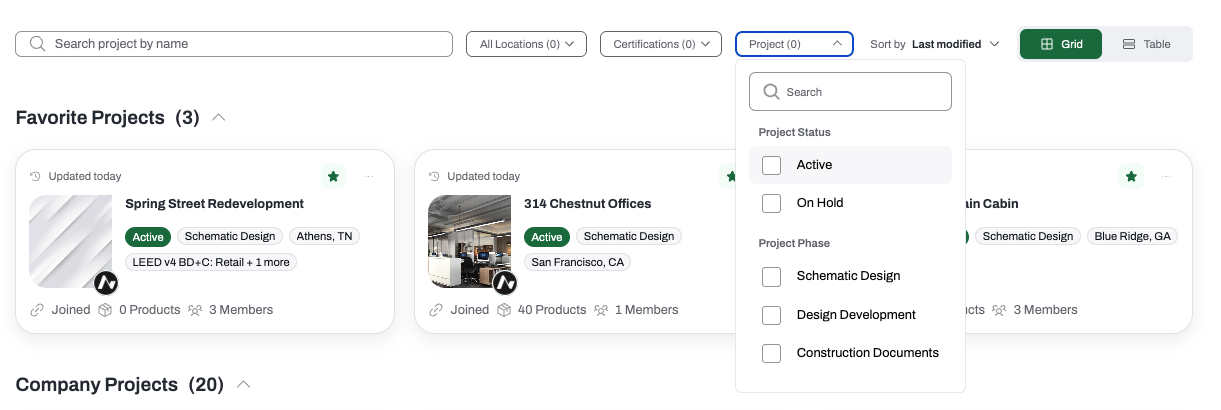Switch to Table view
The height and width of the screenshot is (410, 1221).
click(1147, 44)
